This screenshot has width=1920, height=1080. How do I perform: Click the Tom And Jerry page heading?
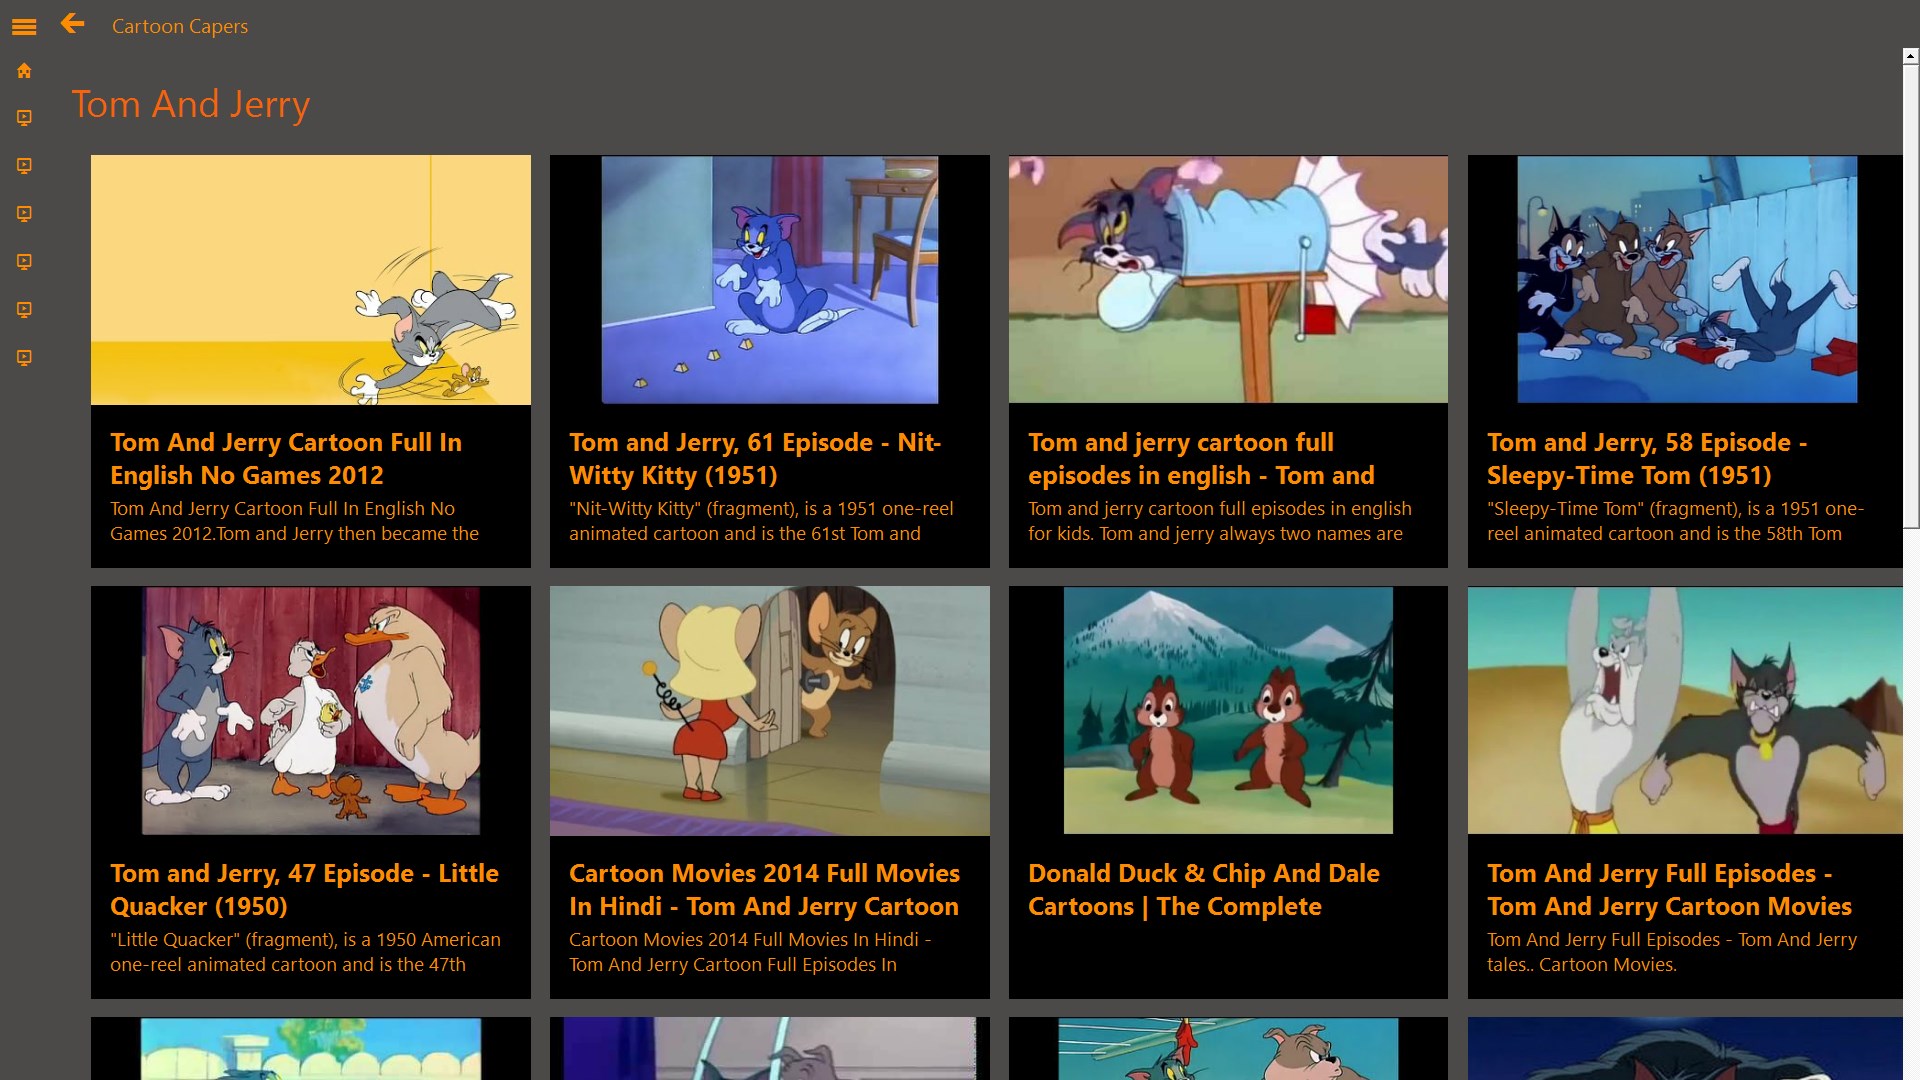(x=191, y=104)
